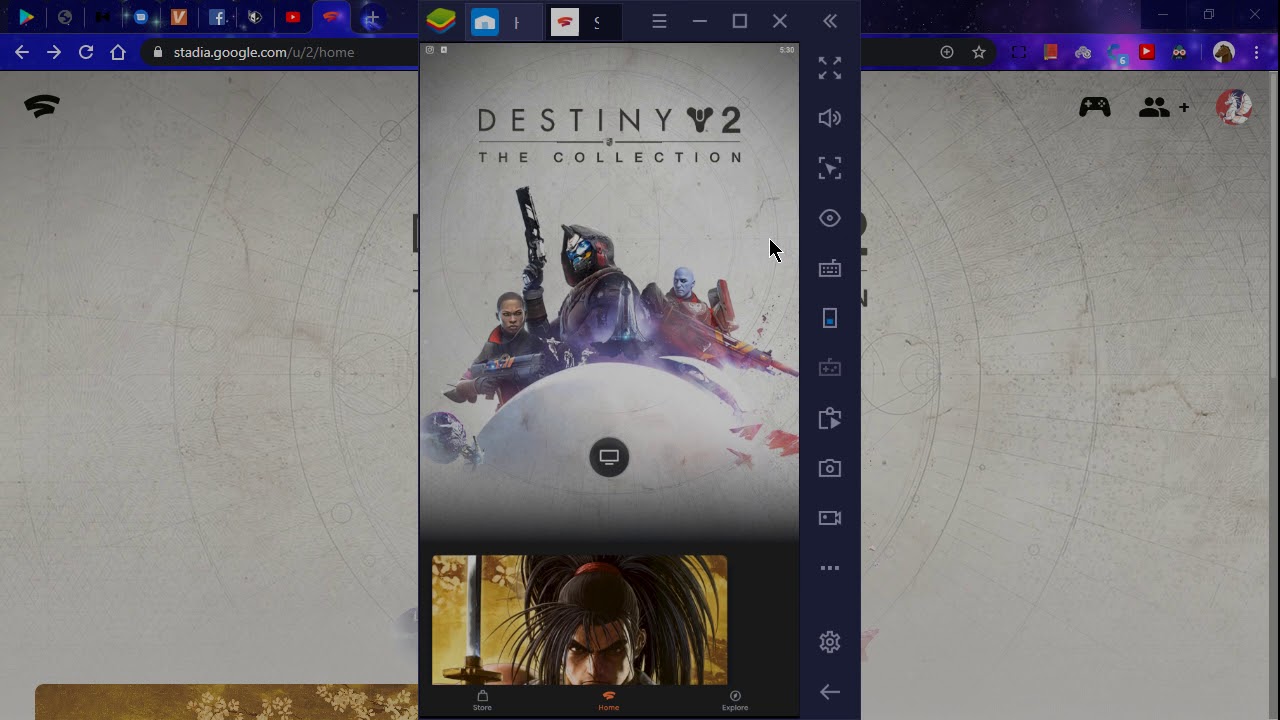1280x720 pixels.
Task: Open Stadia logo on web page
Action: coord(42,106)
